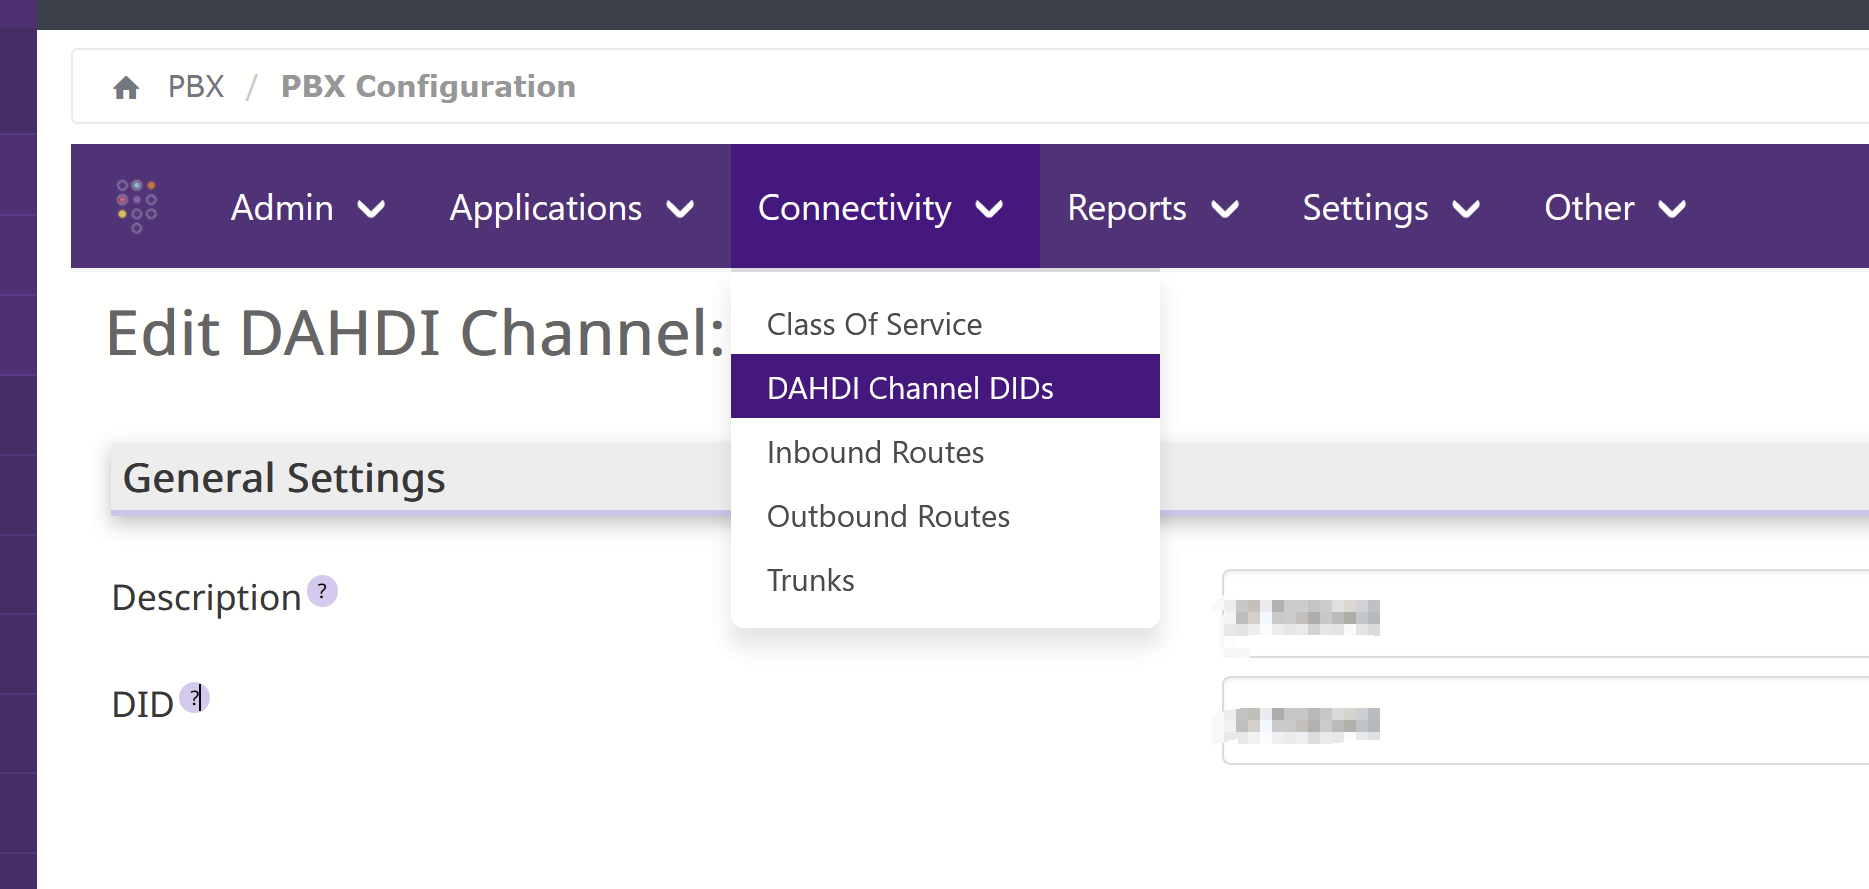Viewport: 1869px width, 889px height.
Task: Click the DID help question mark icon
Action: [x=194, y=698]
